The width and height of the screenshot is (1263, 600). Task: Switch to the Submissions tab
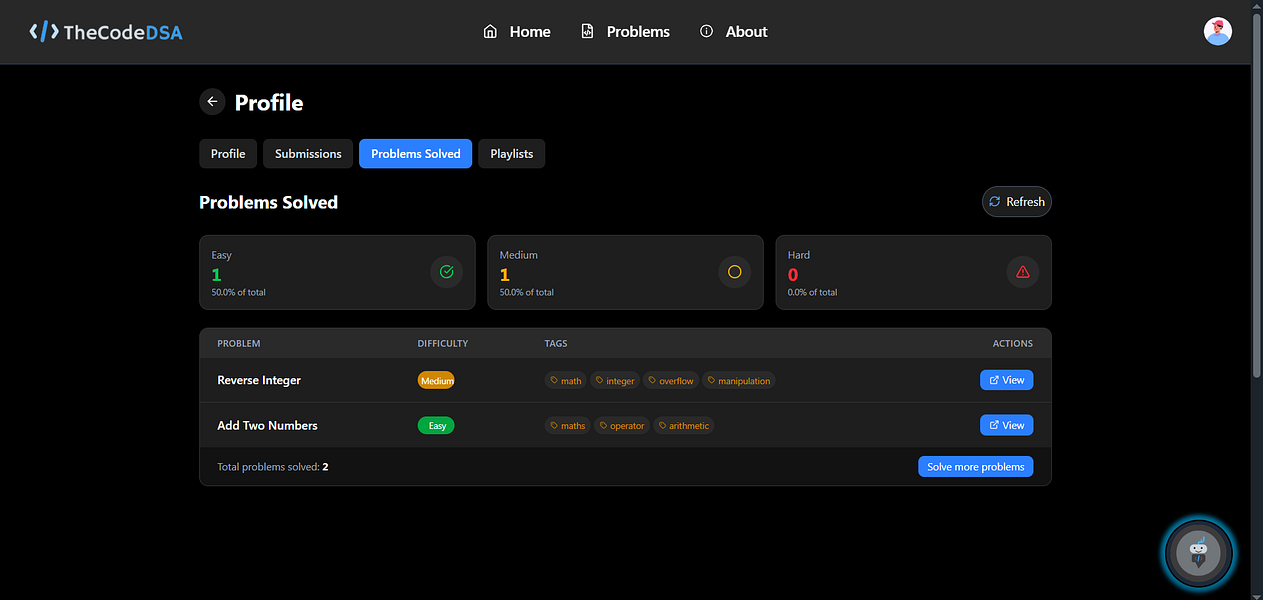point(308,154)
